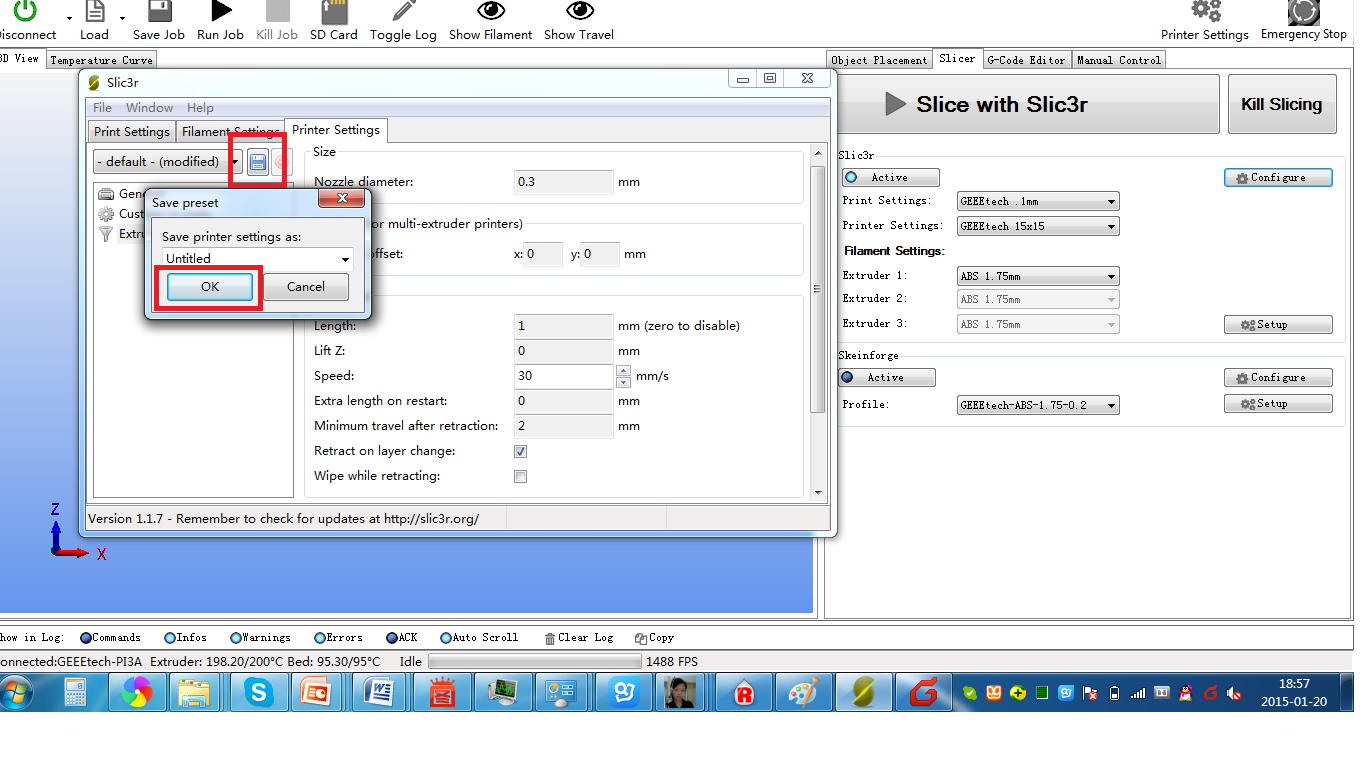Click the Slic3r settings pane scrollbar
The image size is (1366, 768).
coord(817,290)
